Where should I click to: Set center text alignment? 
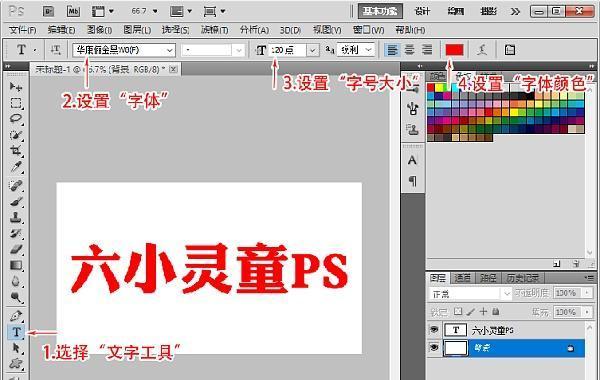(x=409, y=50)
